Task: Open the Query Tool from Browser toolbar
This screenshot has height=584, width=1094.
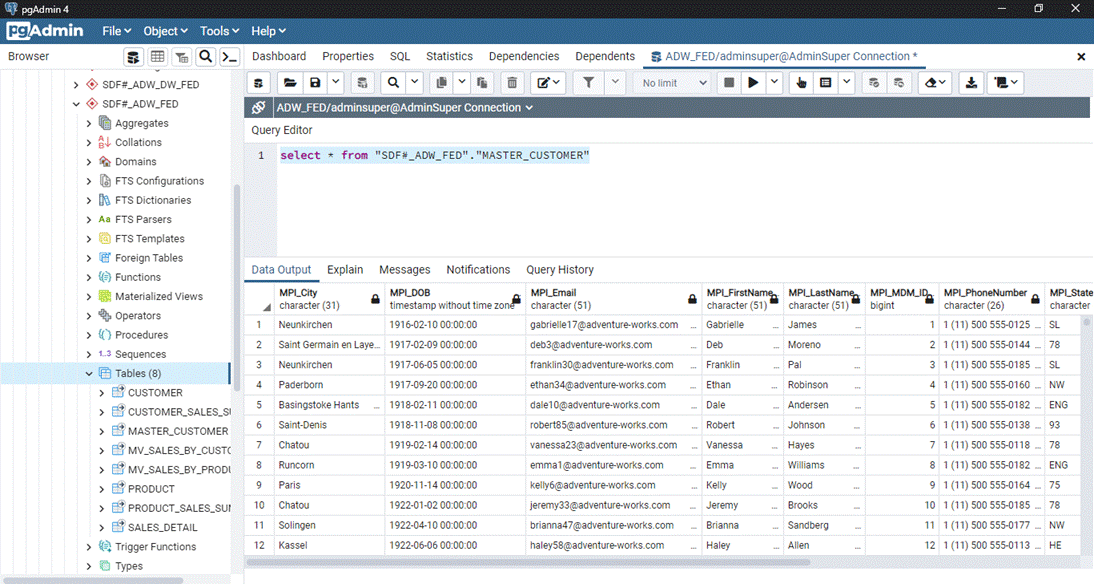Action: click(133, 57)
